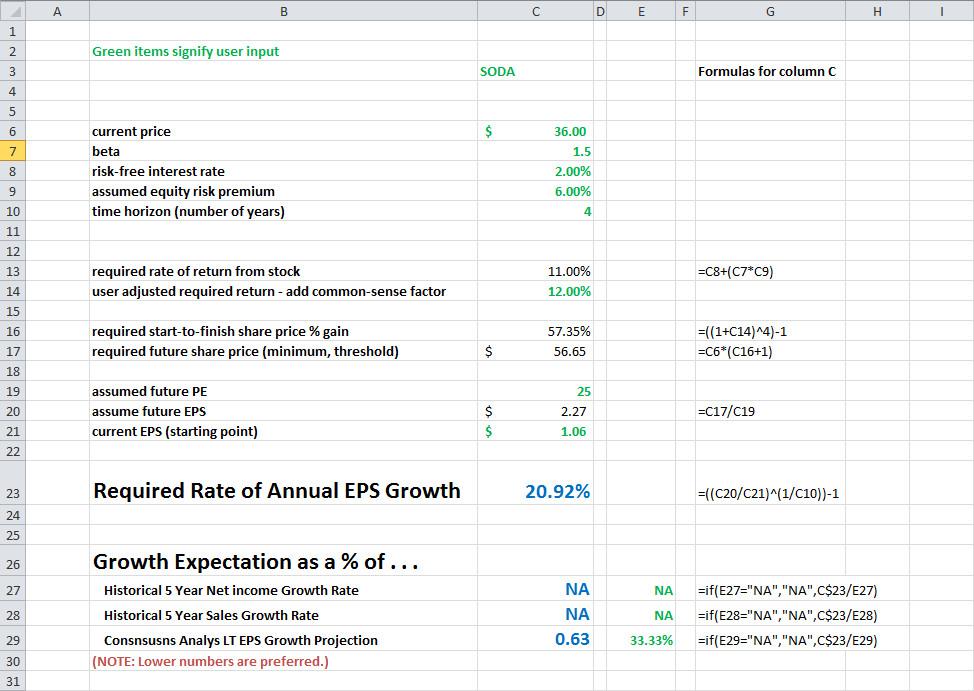The image size is (974, 691).
Task: Click the formula =((C20/C21)^(1/C10))-1
Action: click(768, 493)
